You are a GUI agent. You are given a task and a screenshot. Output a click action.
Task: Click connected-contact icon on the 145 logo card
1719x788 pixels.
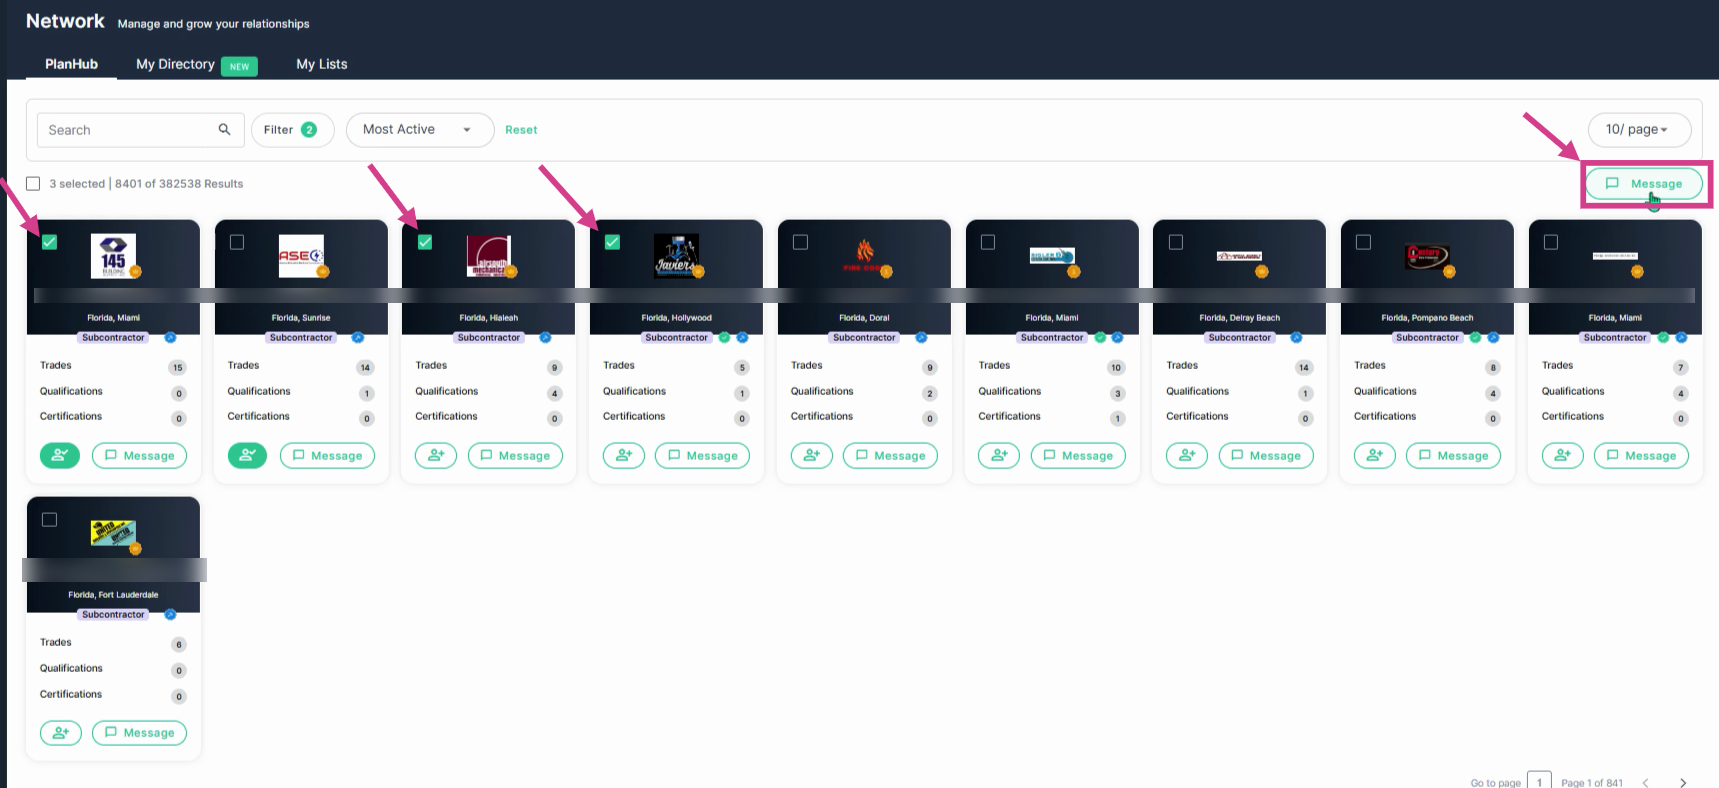coord(60,456)
